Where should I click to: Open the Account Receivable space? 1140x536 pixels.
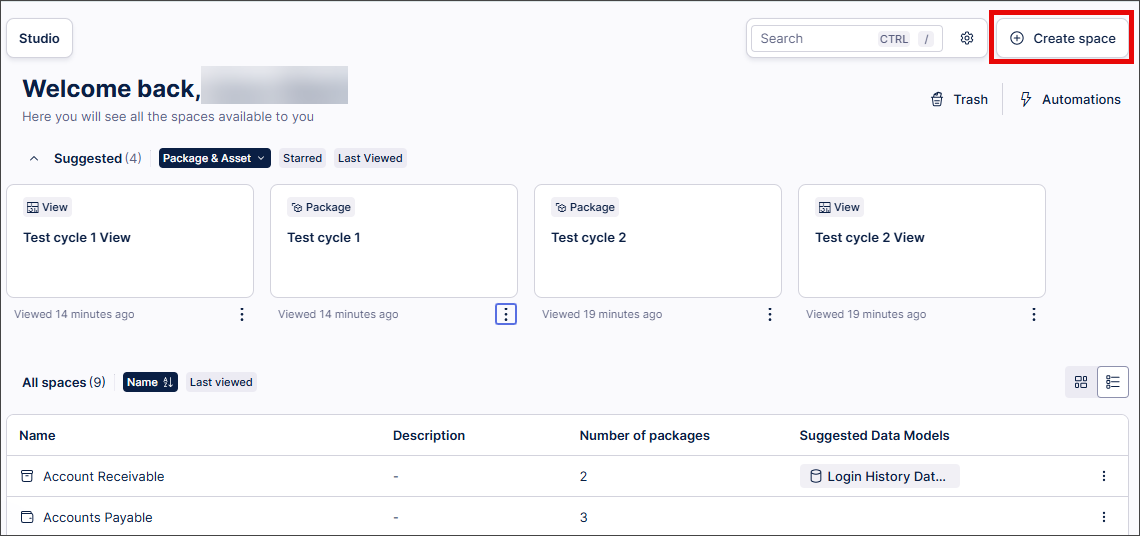pyautogui.click(x=103, y=476)
